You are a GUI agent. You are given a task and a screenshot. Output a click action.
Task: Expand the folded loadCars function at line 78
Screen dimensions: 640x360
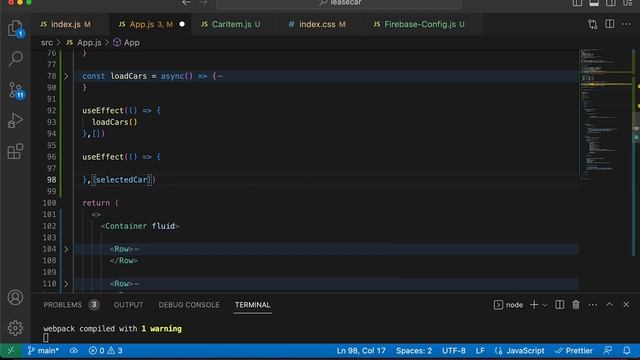pos(66,76)
